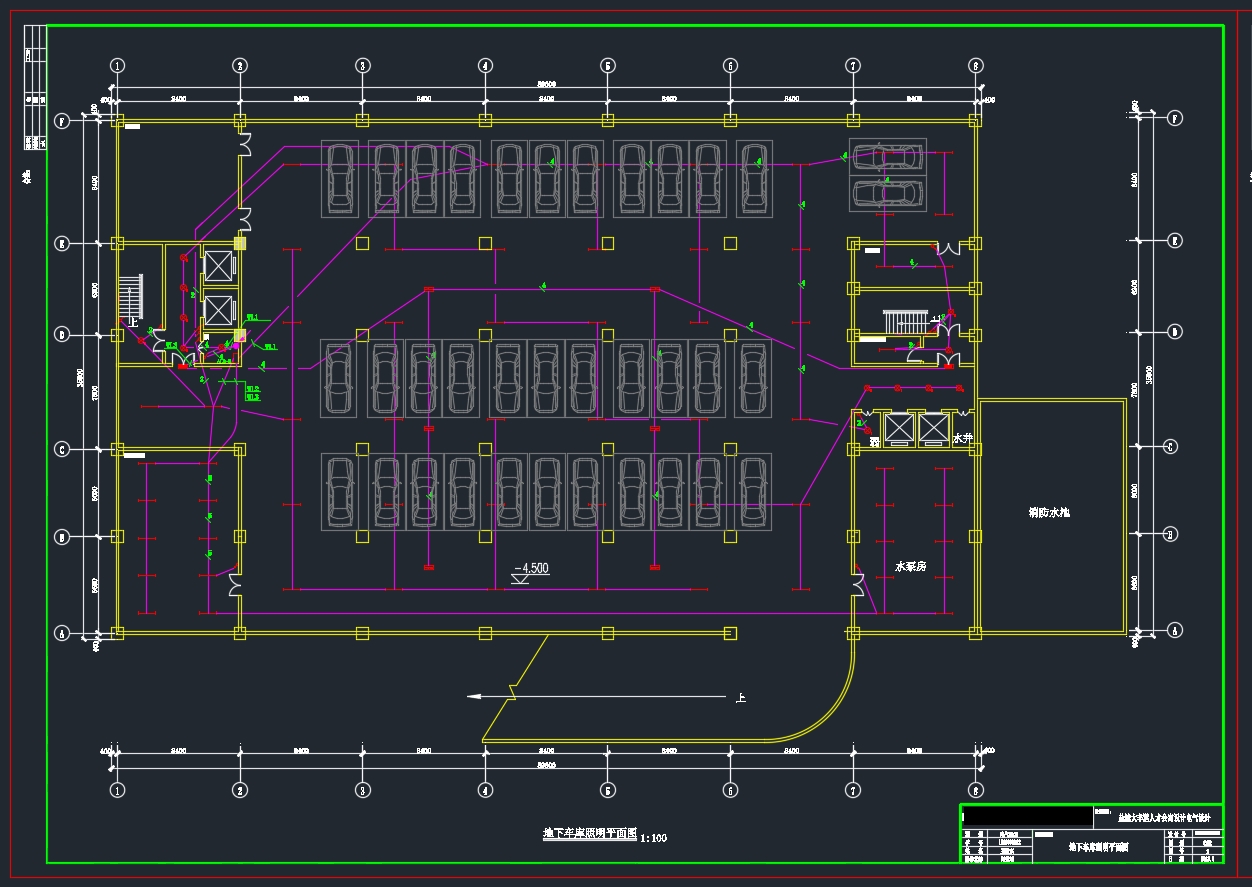This screenshot has height=887, width=1252.
Task: Click the left-side axis bubble labeled C
Action: coord(62,450)
